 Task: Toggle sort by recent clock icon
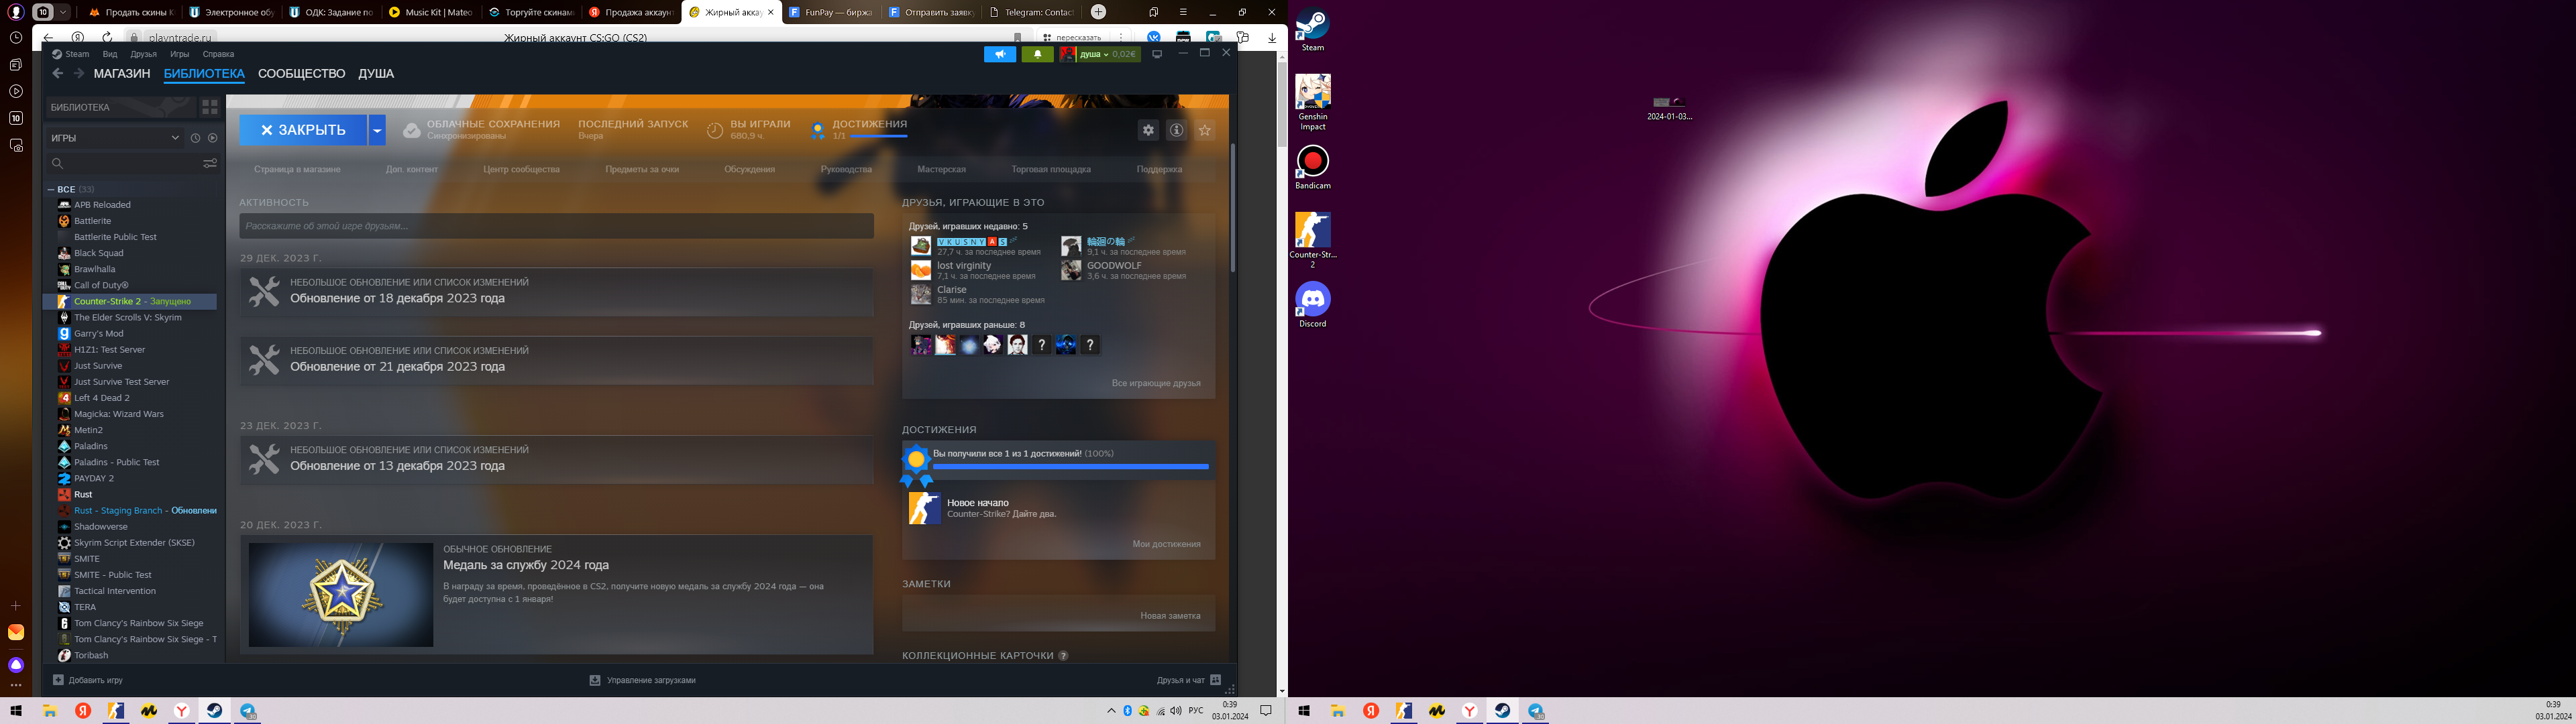[x=196, y=138]
